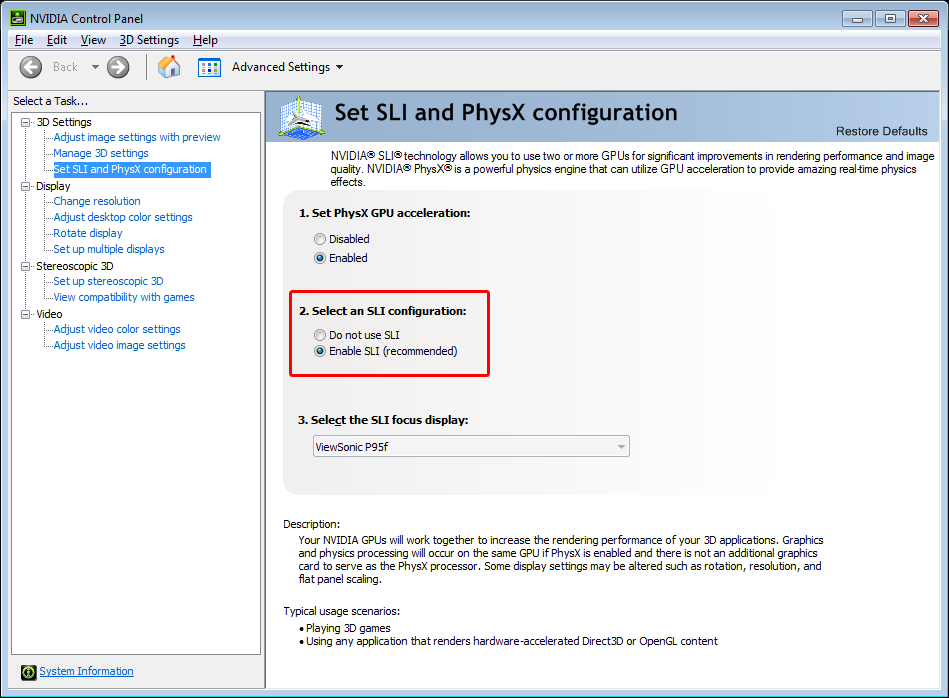Click the Back navigation arrow
This screenshot has height=698, width=949.
coord(30,66)
